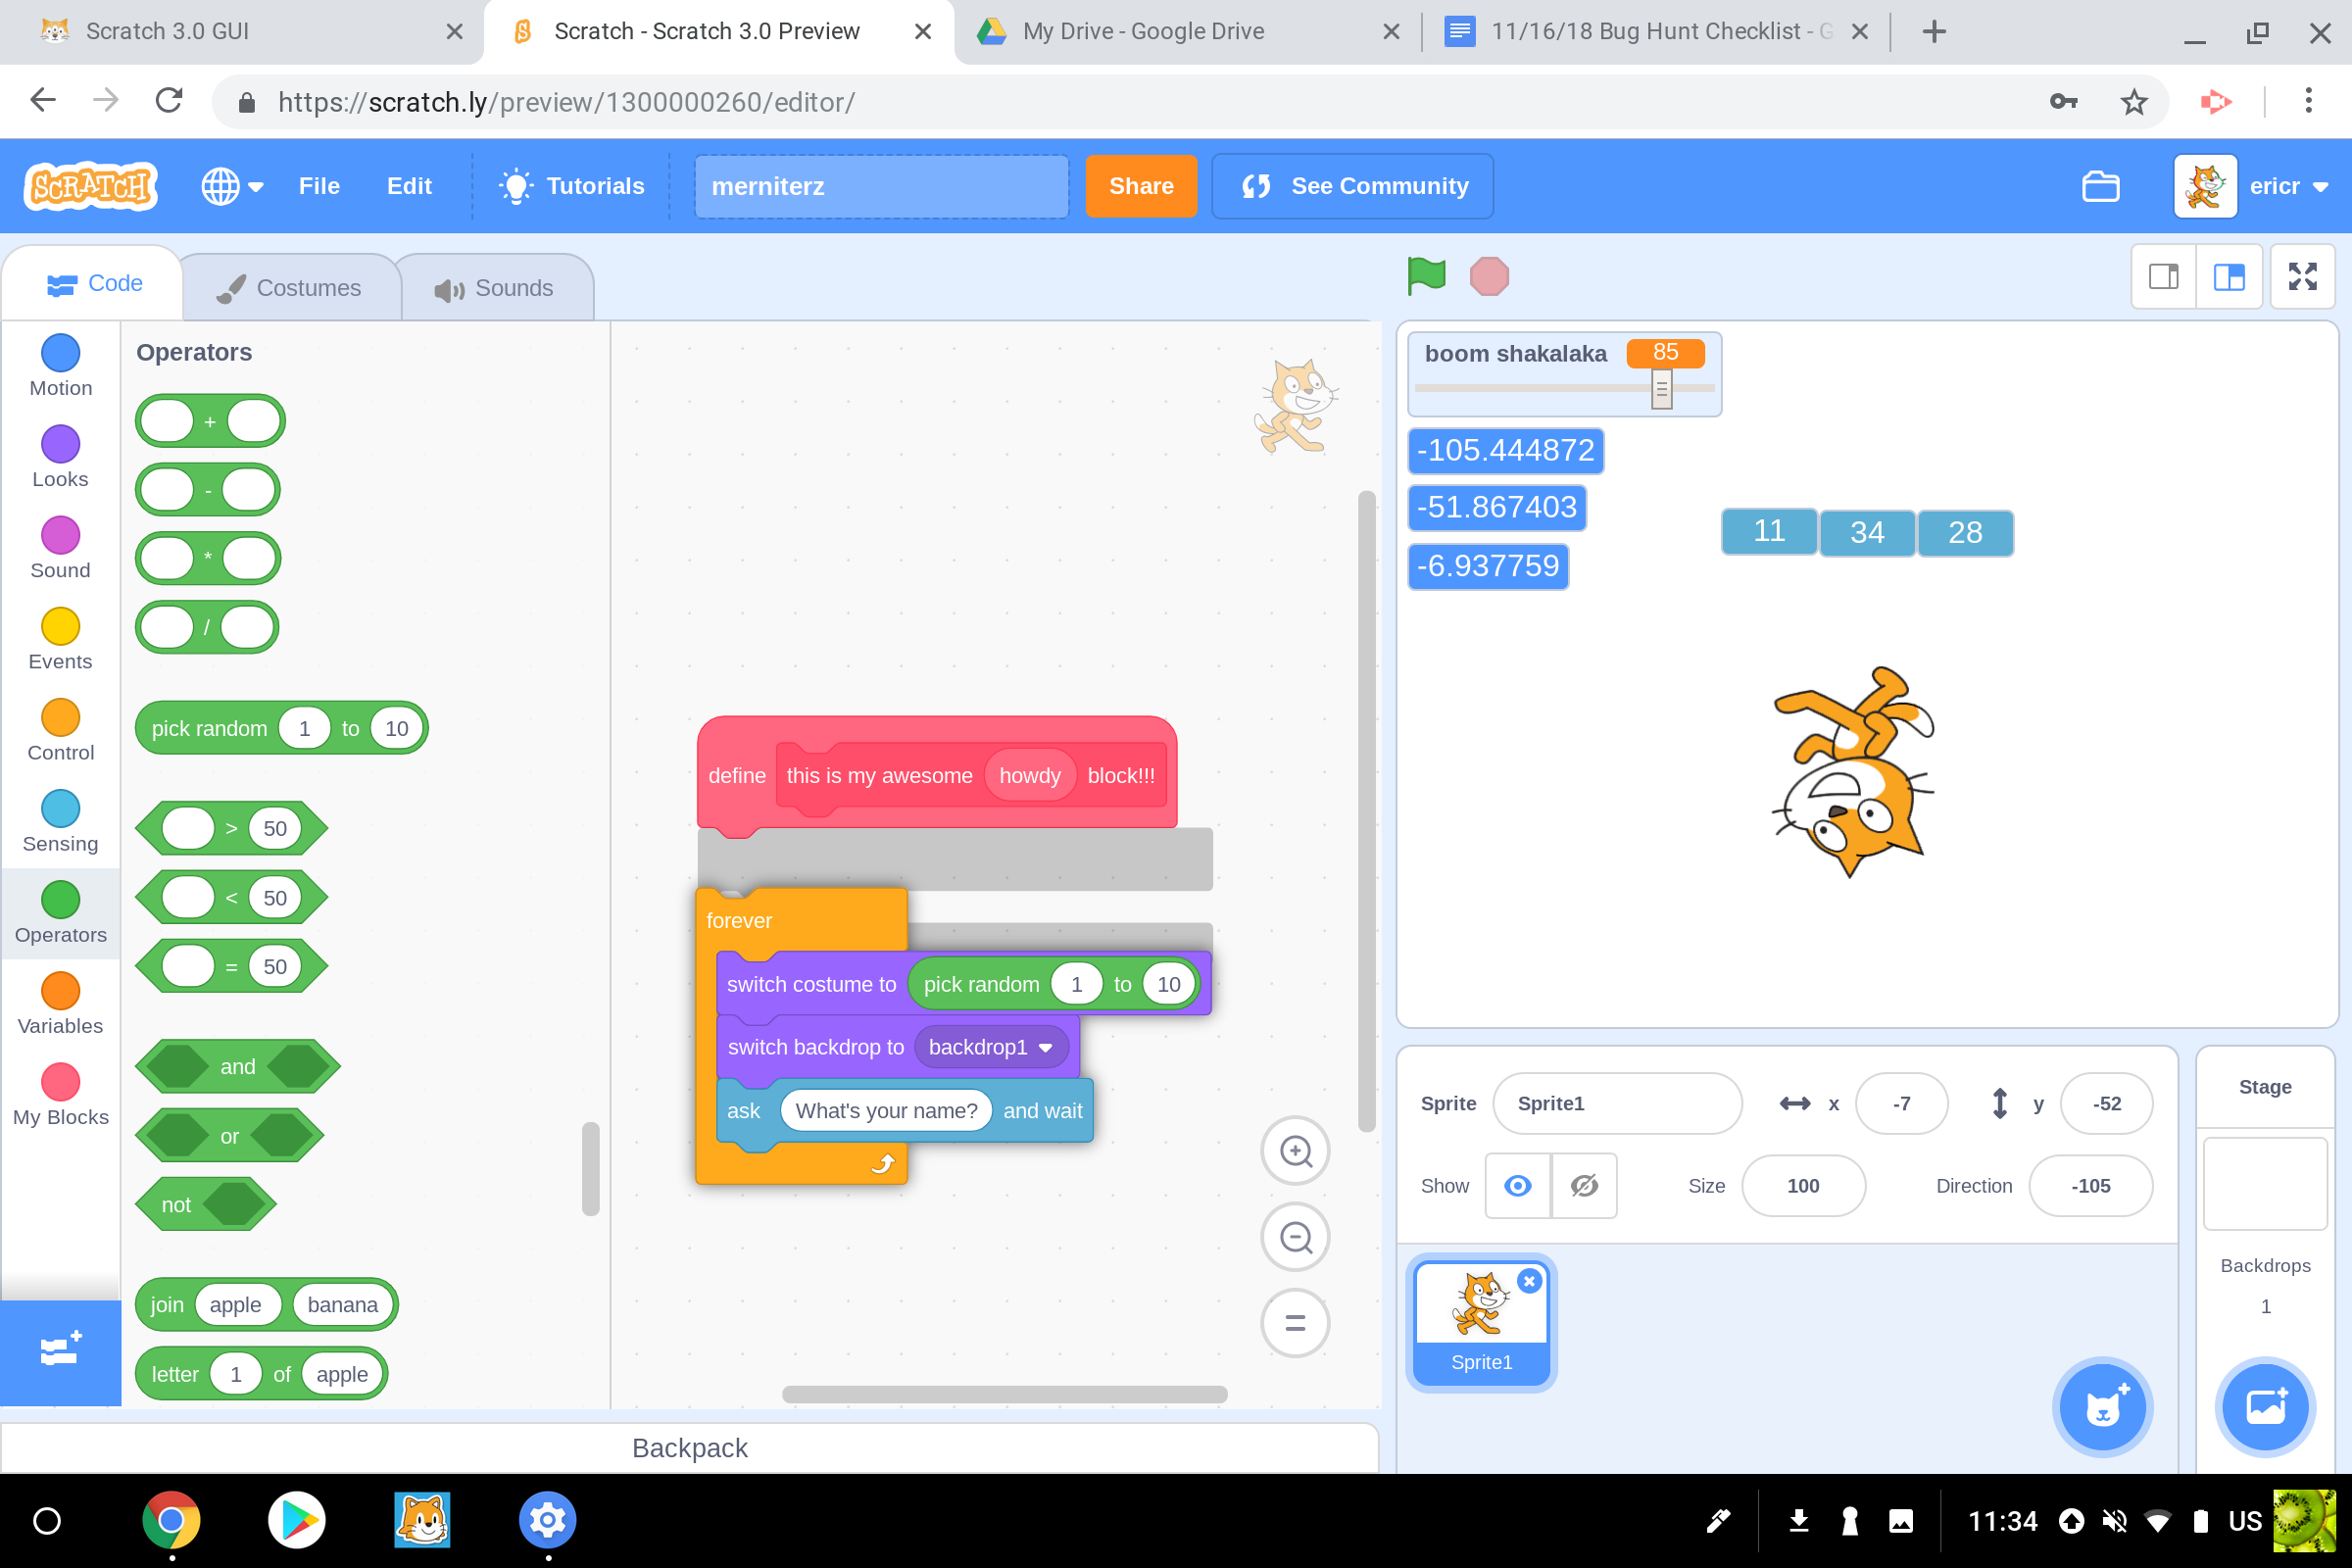This screenshot has width=2352, height=1568.
Task: Choose a new sprite with cat button
Action: coord(2102,1407)
